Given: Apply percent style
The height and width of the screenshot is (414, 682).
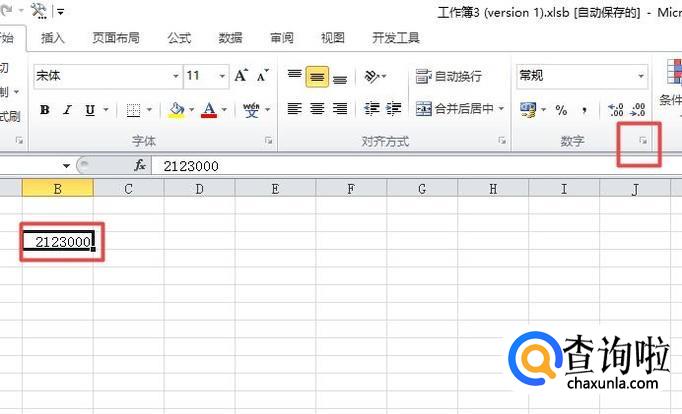Looking at the screenshot, I should [561, 110].
